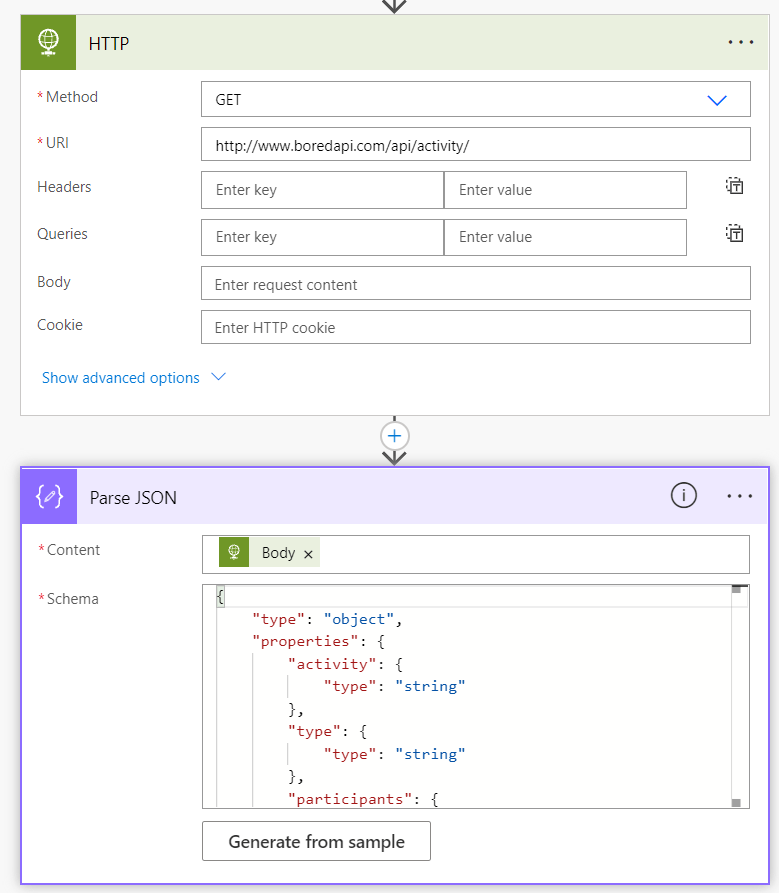
Task: Open the HTTP action ellipsis menu
Action: pyautogui.click(x=740, y=42)
